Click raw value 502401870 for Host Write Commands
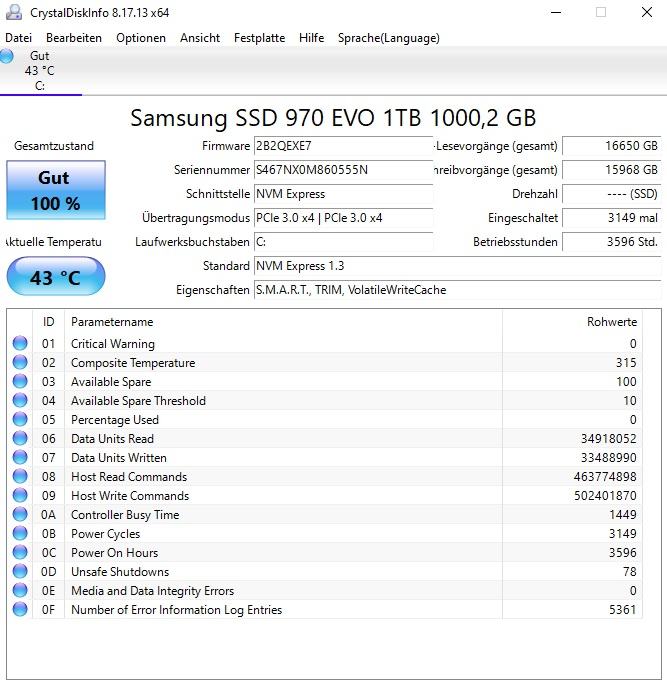The width and height of the screenshot is (667, 686). [x=605, y=496]
